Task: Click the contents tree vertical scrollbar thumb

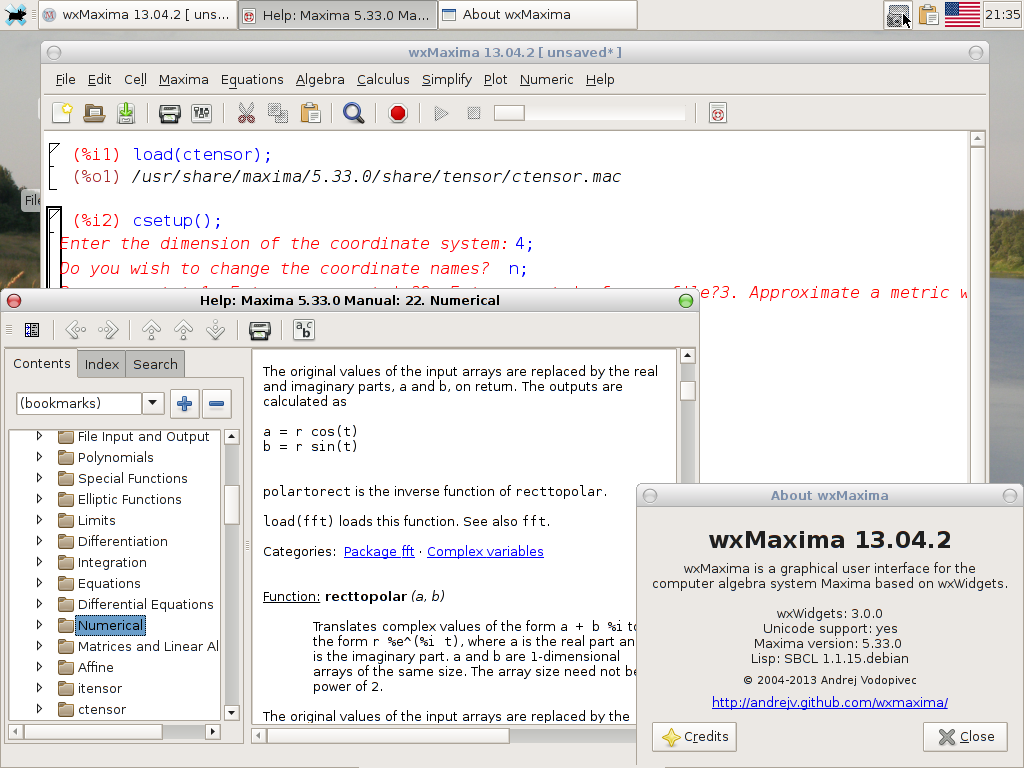Action: click(232, 504)
